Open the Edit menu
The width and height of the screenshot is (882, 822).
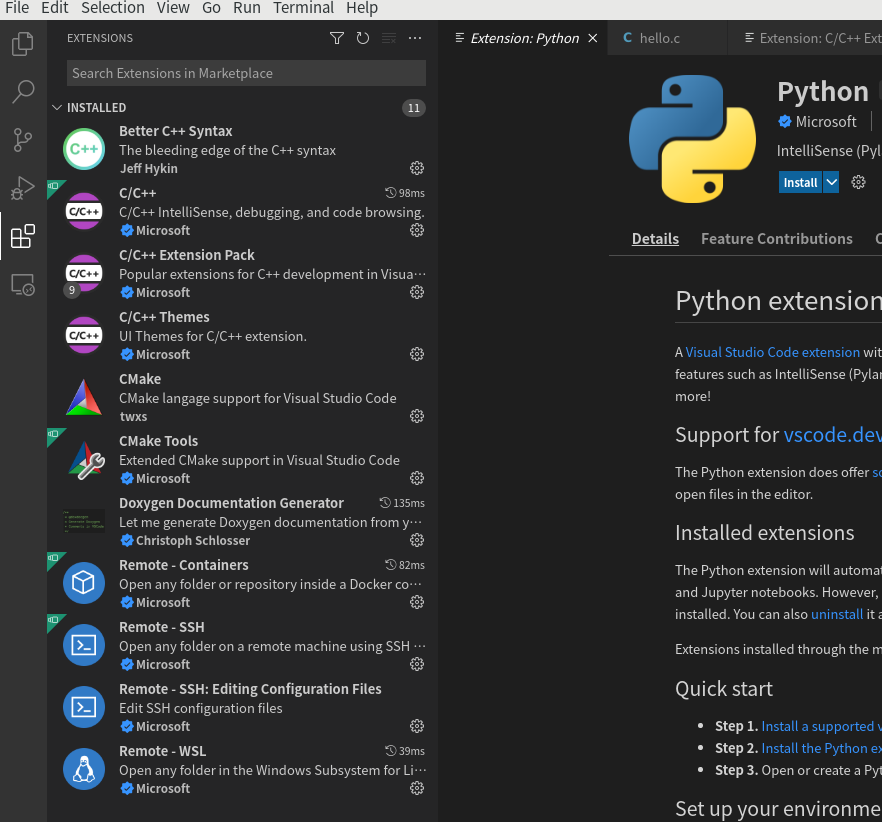(x=55, y=8)
